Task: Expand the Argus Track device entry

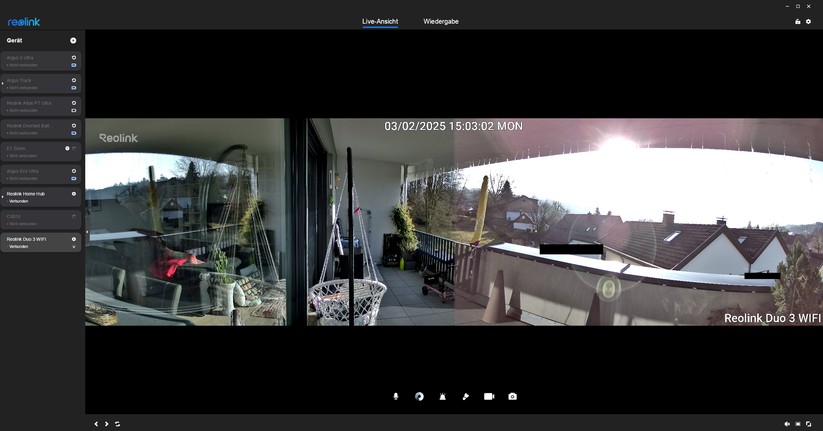Action: coord(3,84)
